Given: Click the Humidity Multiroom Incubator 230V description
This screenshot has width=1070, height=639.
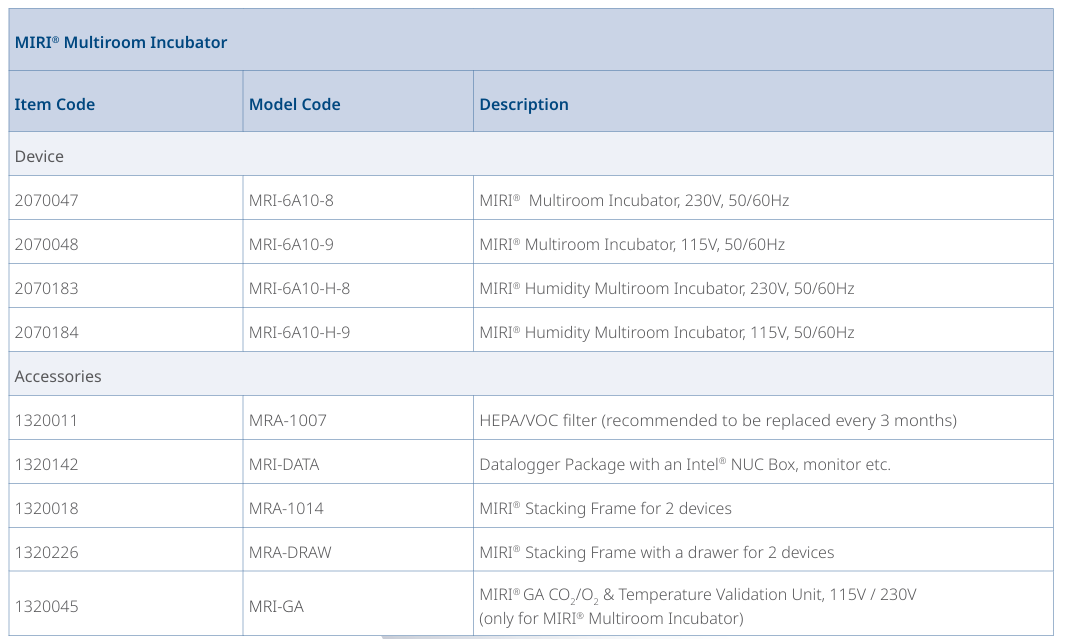Looking at the screenshot, I should coord(666,288).
